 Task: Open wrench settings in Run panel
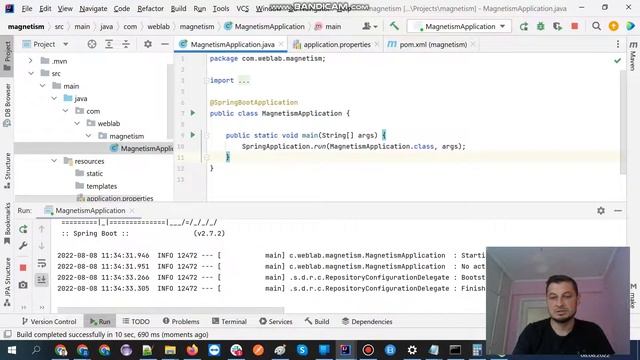pos(23,246)
